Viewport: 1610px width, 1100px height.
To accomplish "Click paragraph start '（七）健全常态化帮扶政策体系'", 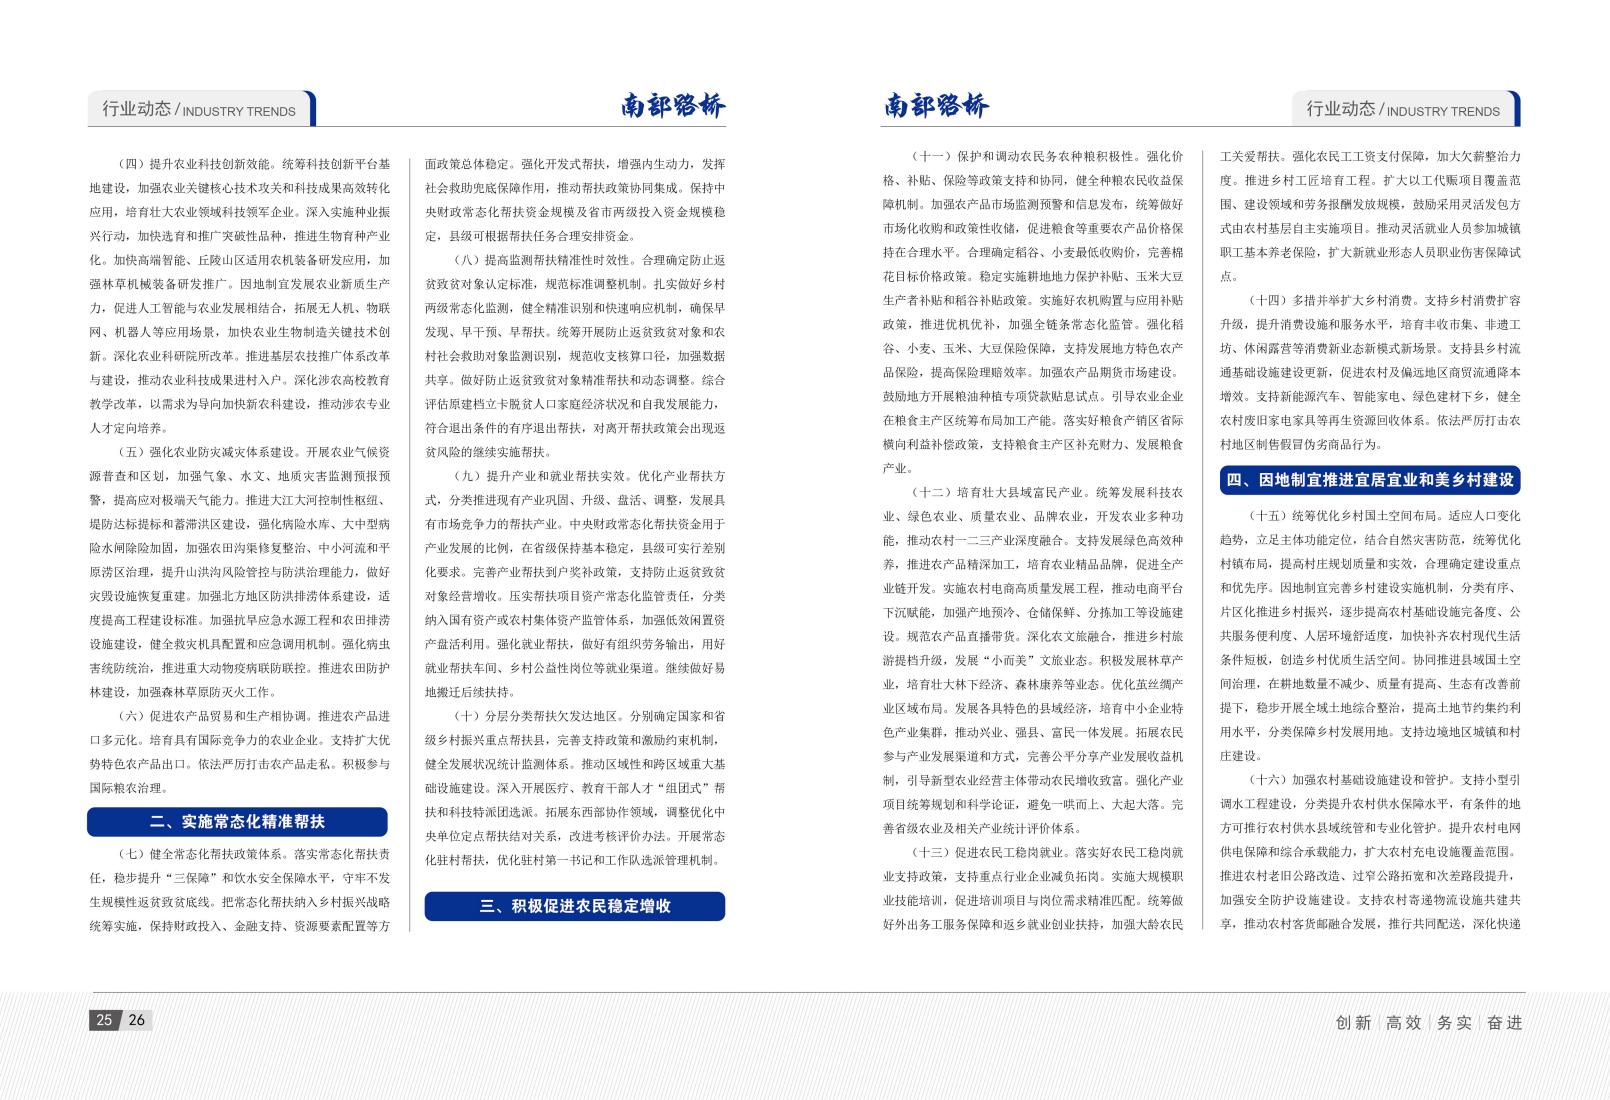I will [x=201, y=854].
